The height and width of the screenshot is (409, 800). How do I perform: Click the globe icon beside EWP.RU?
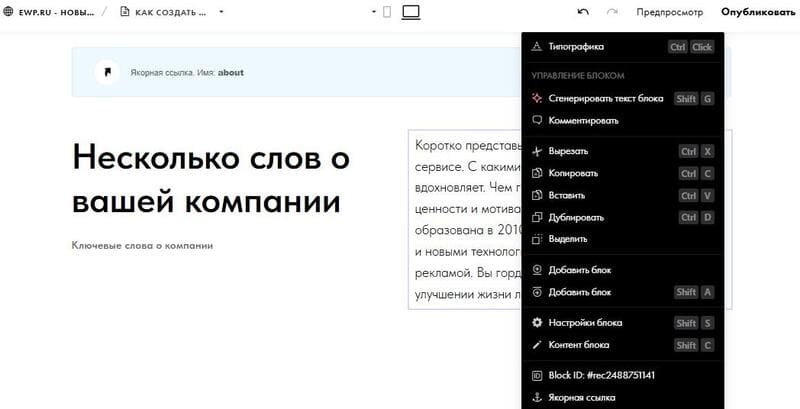pyautogui.click(x=8, y=12)
